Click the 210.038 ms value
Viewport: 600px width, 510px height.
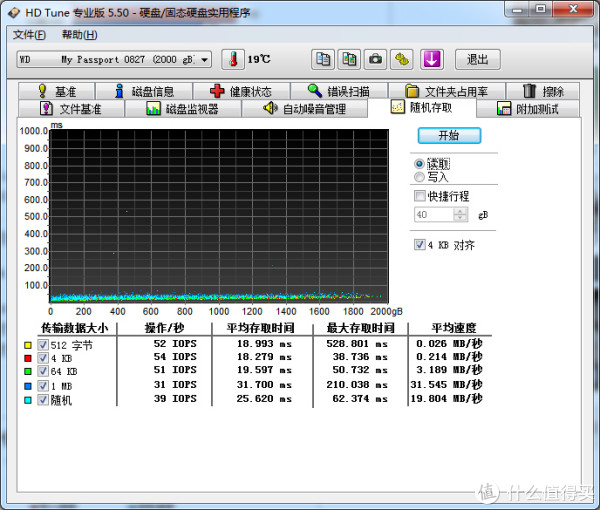coord(357,384)
